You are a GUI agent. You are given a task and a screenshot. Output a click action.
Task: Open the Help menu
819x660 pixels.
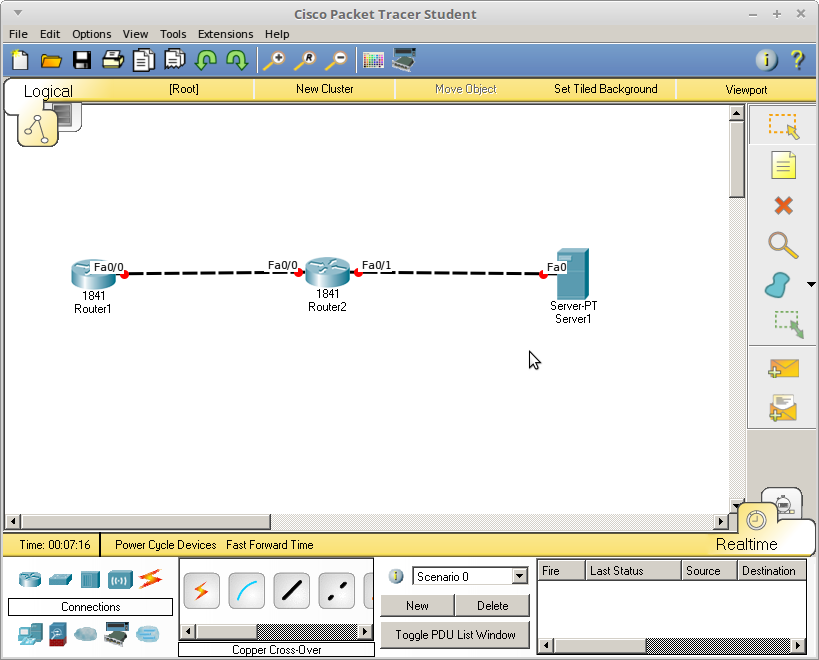click(x=277, y=34)
